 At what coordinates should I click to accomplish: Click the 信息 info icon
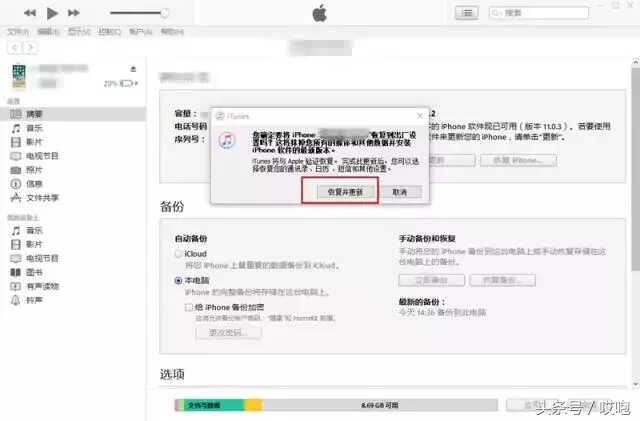pyautogui.click(x=16, y=184)
